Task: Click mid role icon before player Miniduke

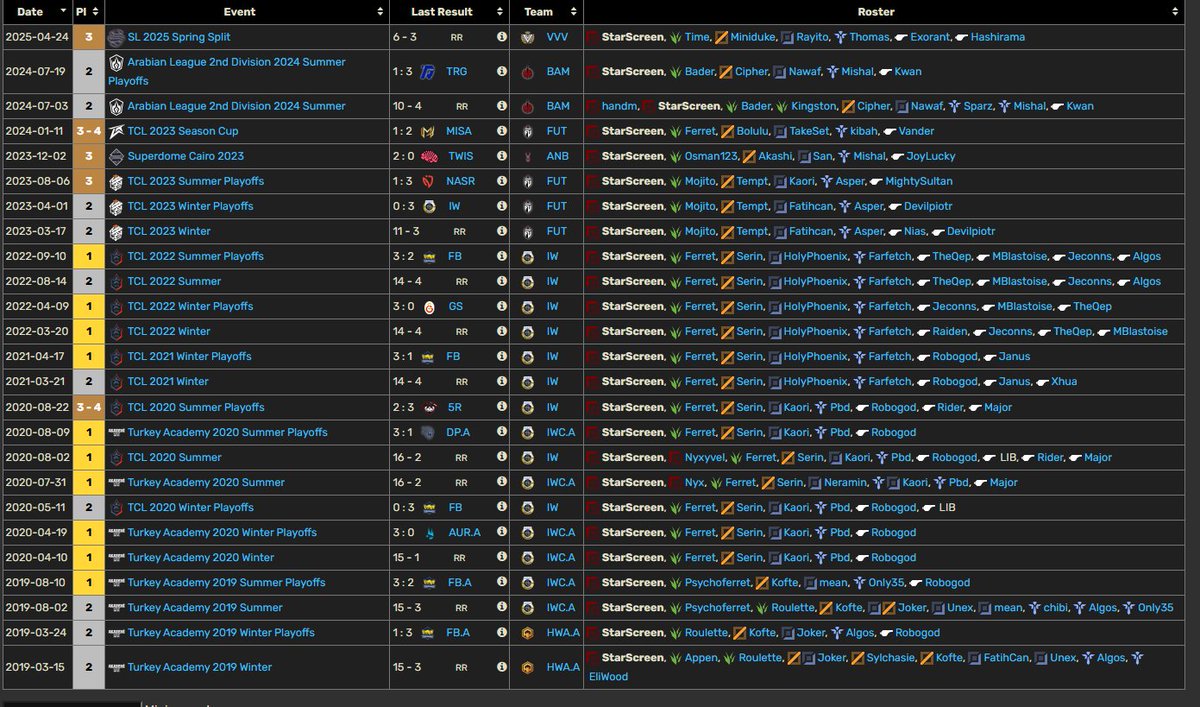Action: 720,37
